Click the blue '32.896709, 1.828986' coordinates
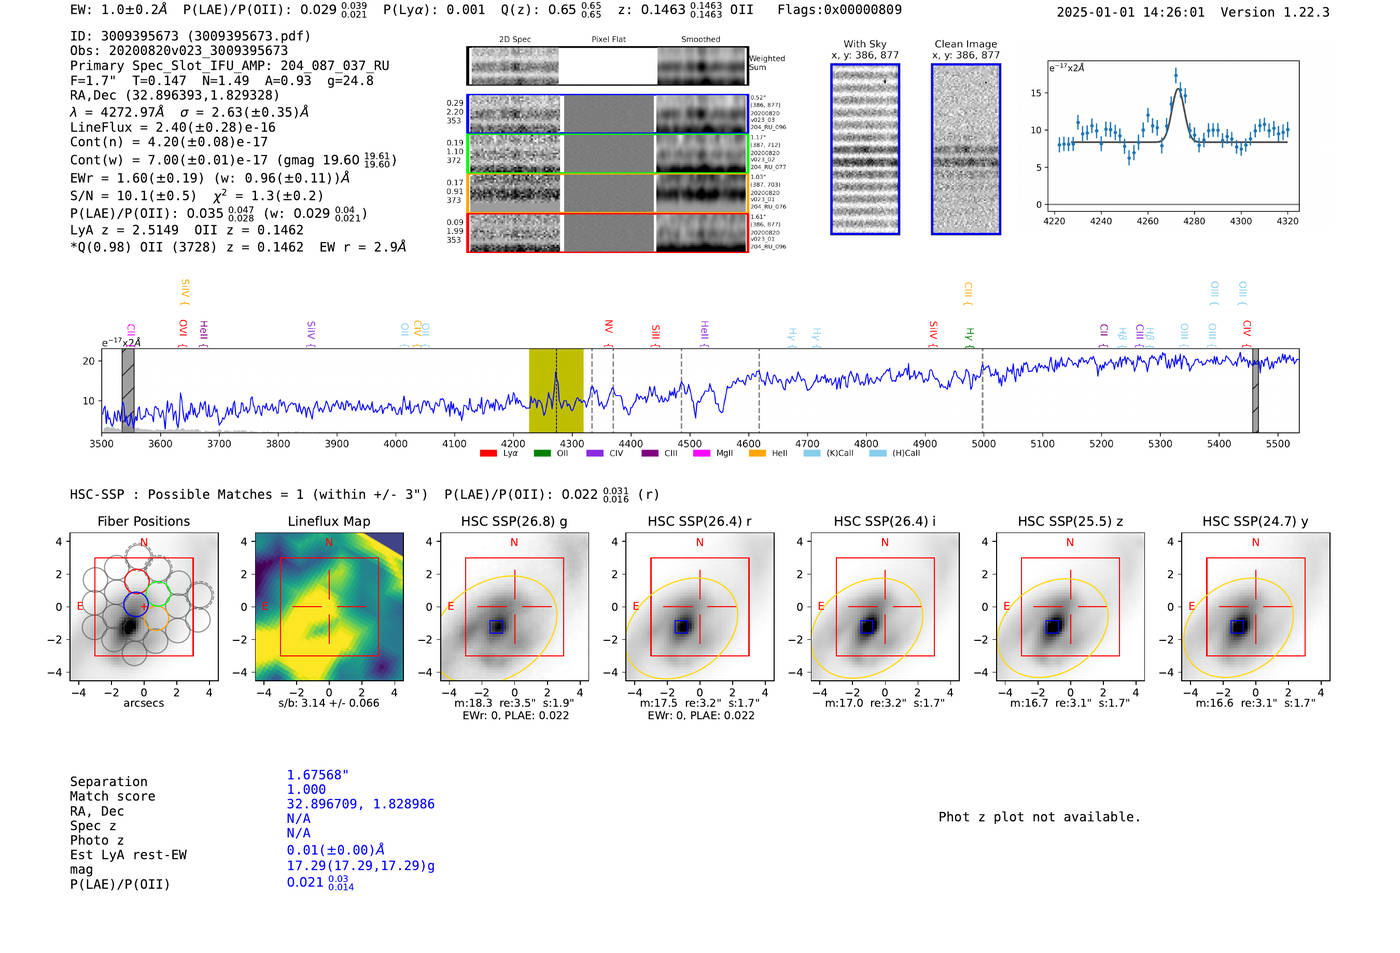1400x953 pixels. coord(361,804)
